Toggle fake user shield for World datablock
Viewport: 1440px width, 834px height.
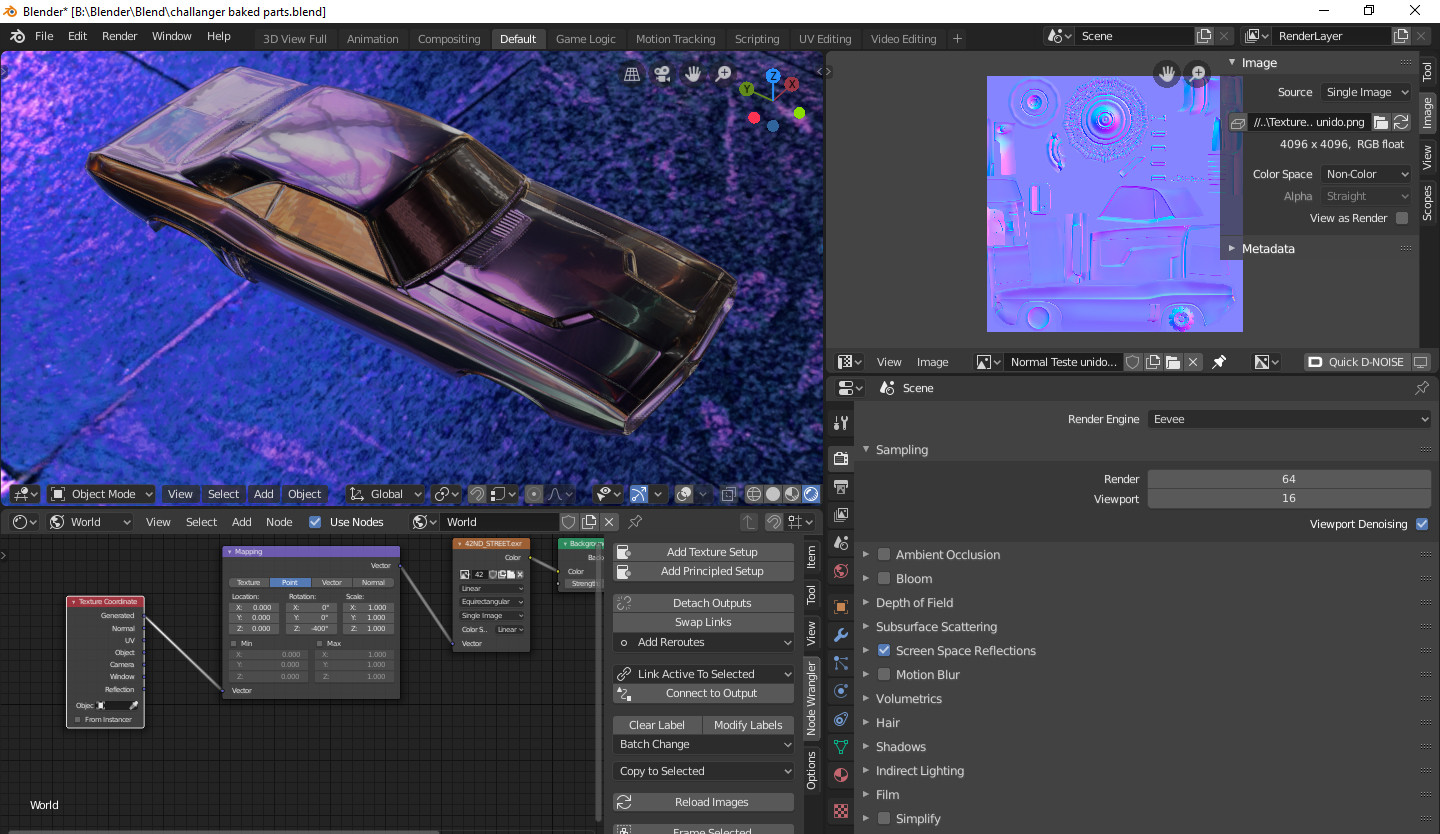pos(569,522)
